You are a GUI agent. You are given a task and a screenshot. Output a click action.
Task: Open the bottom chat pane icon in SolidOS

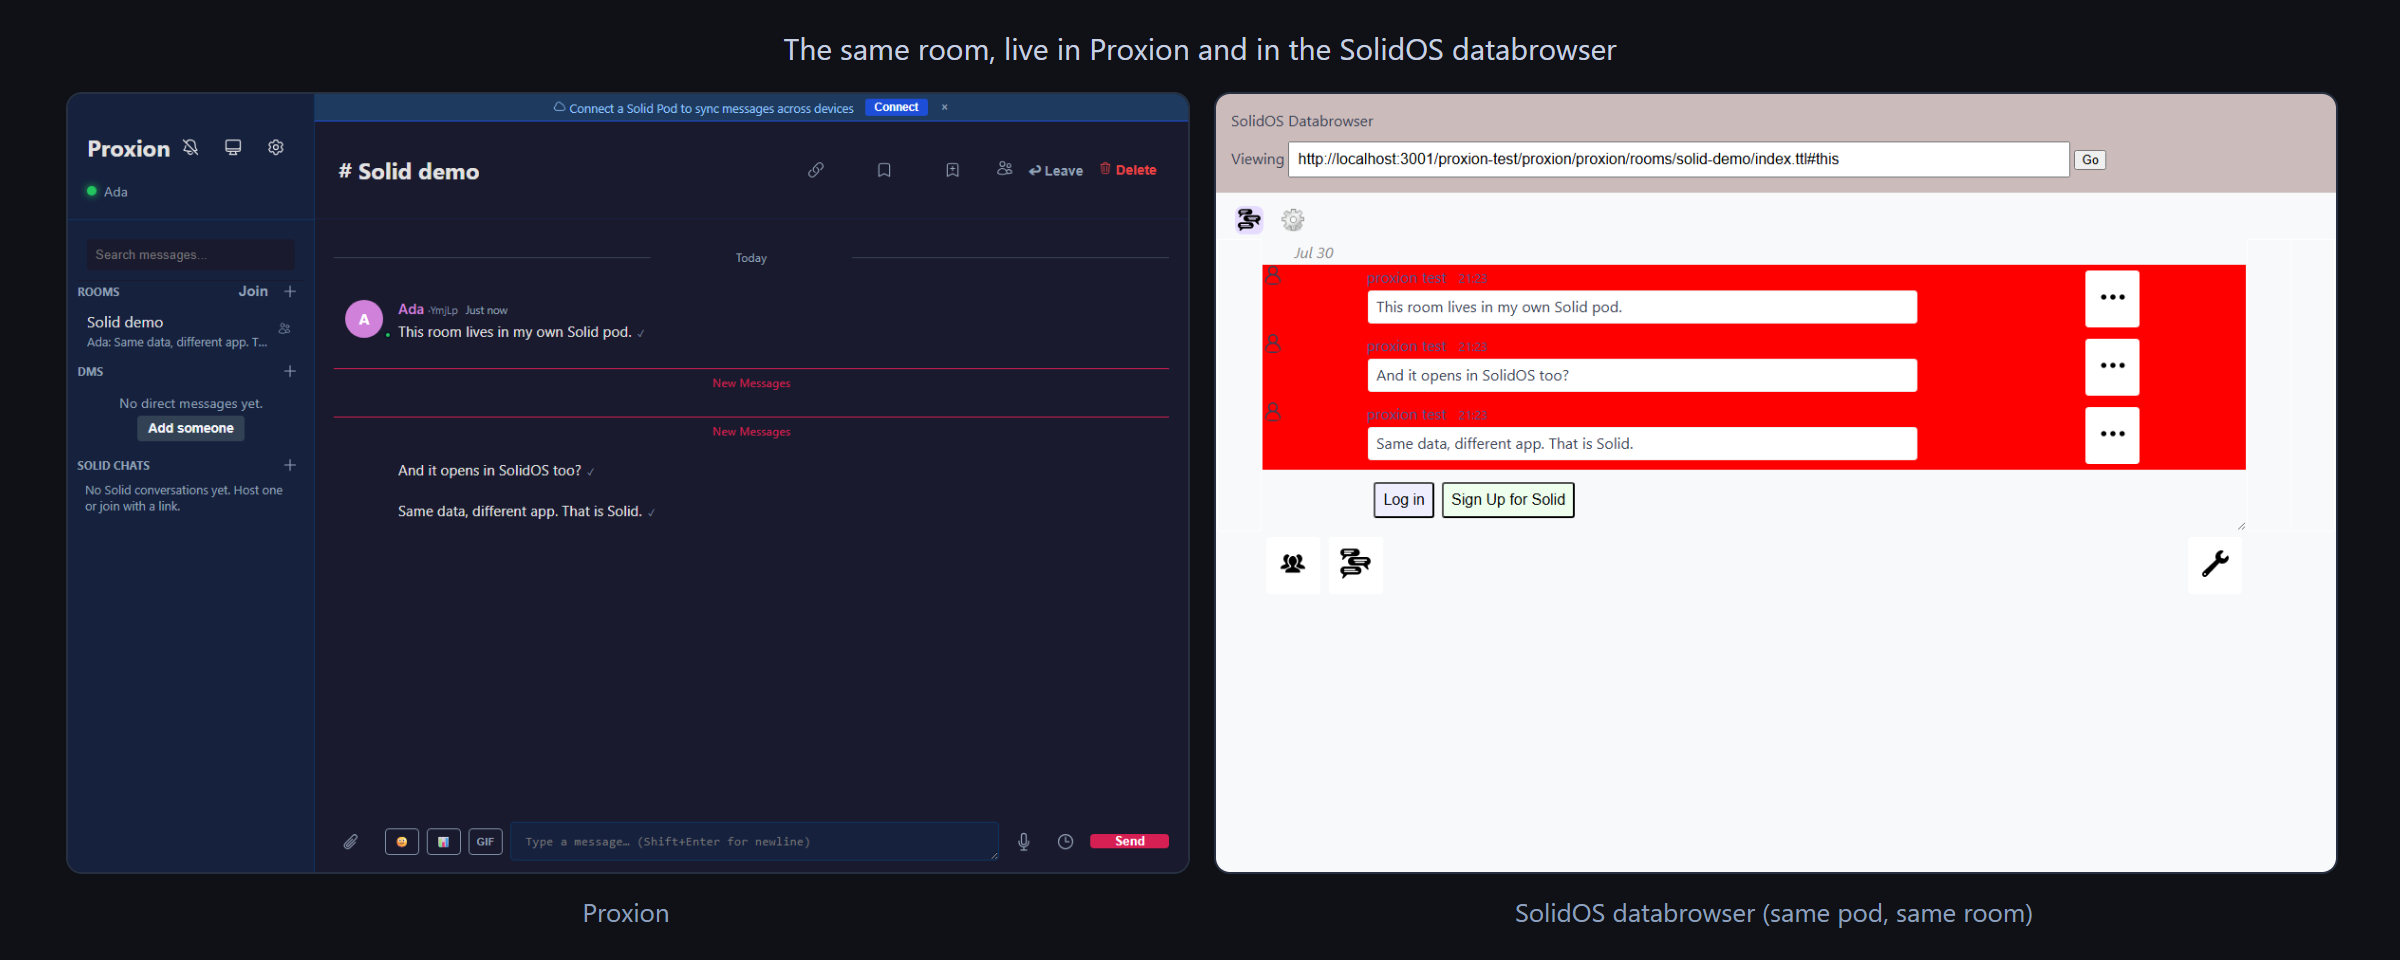[x=1355, y=564]
